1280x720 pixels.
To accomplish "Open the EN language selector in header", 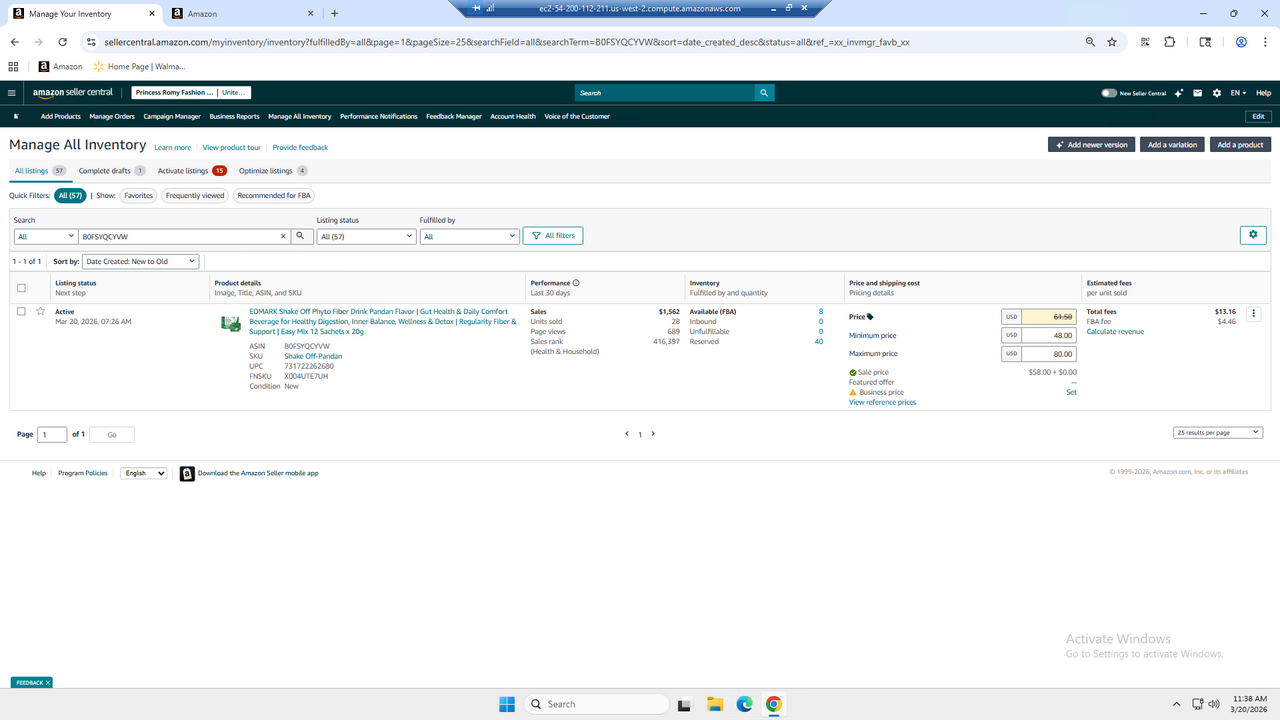I will click(1238, 93).
